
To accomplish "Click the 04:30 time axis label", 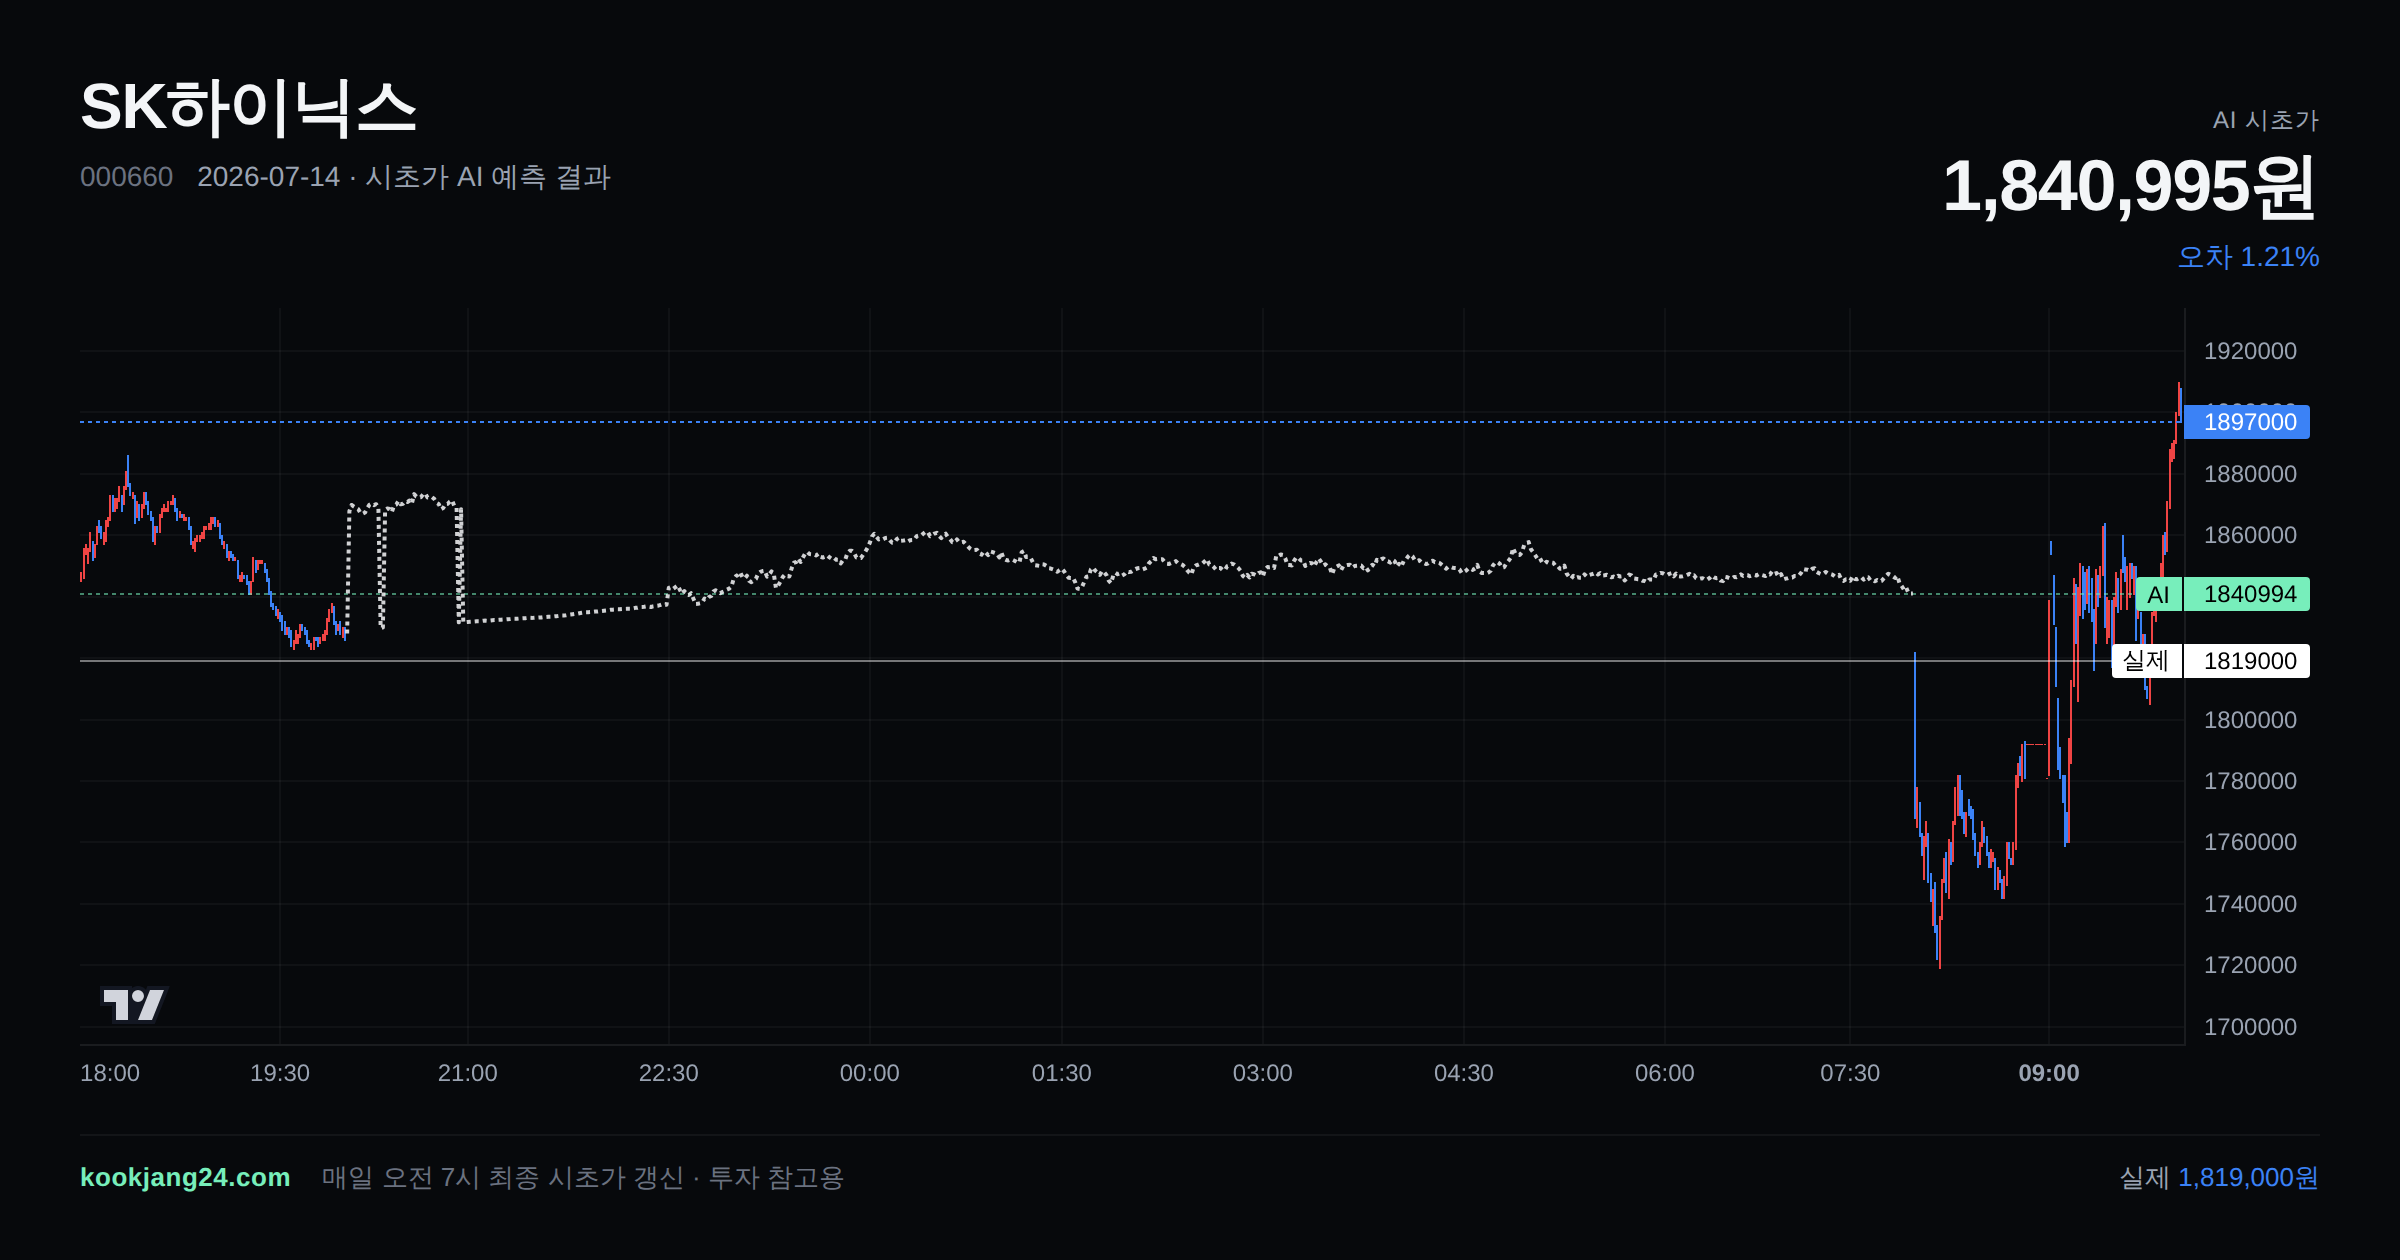I will coord(1464,1073).
